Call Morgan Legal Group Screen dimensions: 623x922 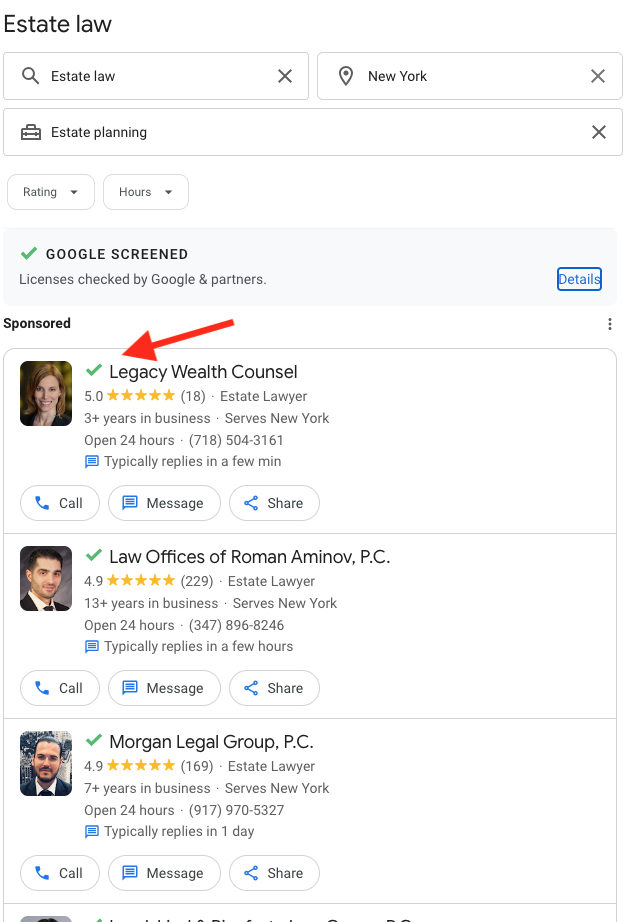click(60, 873)
